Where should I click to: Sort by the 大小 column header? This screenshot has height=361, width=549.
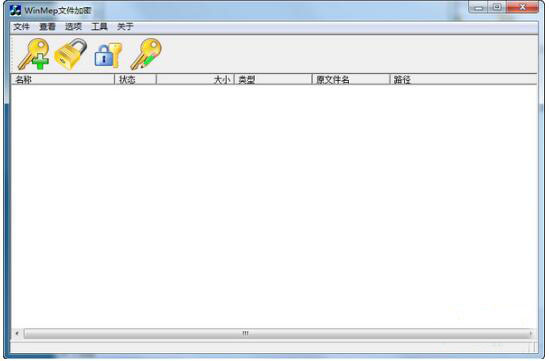(195, 79)
